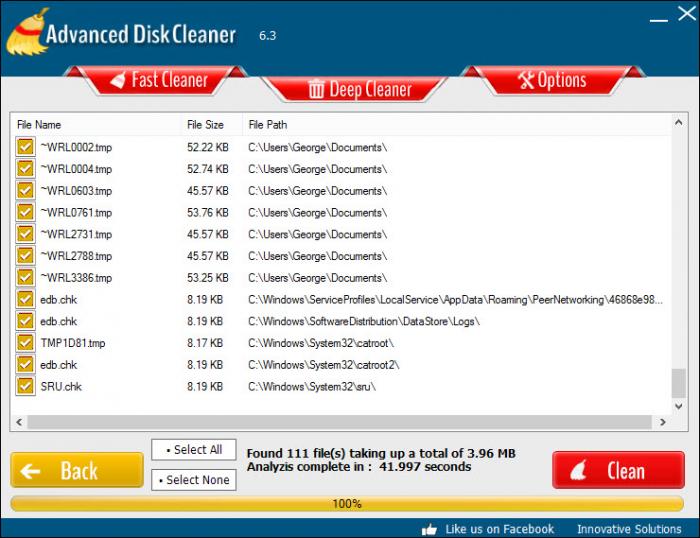Uncheck edb.chk in catroot2 folder
Image resolution: width=700 pixels, height=538 pixels.
25,364
